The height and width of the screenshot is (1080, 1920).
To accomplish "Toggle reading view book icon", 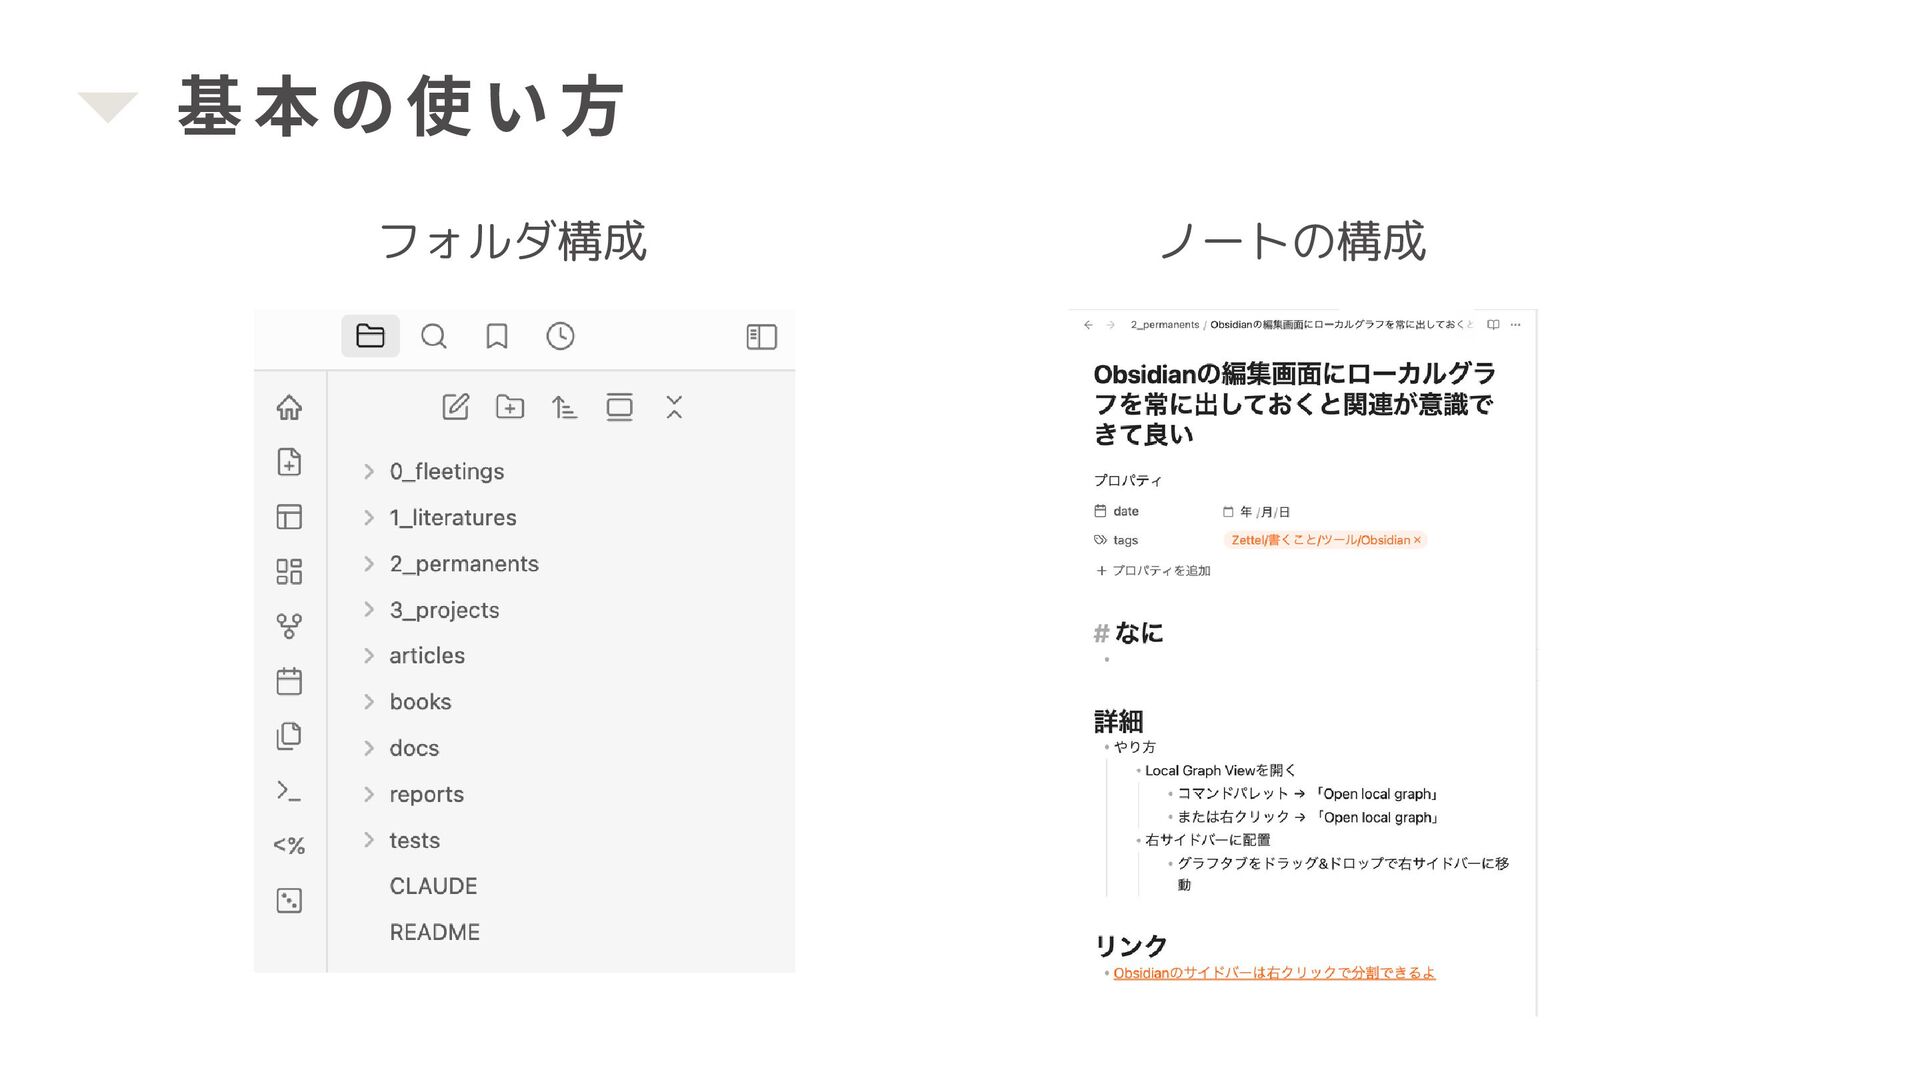I will click(1493, 325).
